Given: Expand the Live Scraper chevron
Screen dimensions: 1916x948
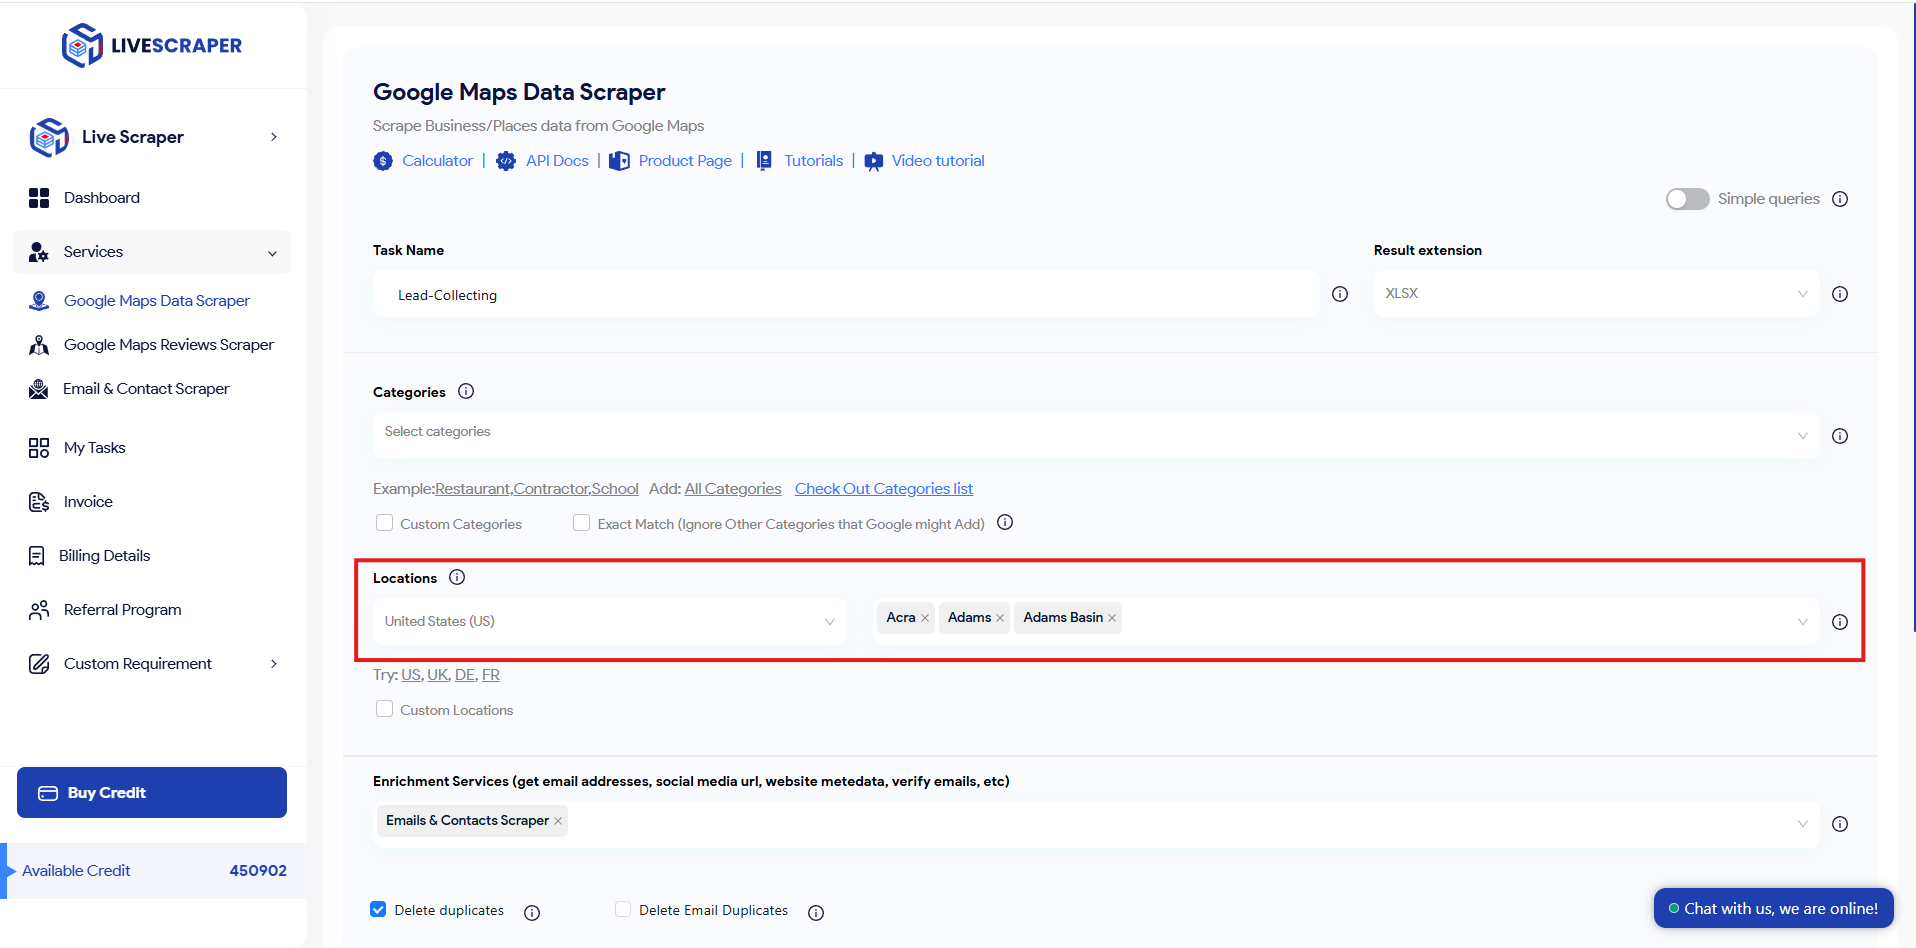Looking at the screenshot, I should [274, 137].
